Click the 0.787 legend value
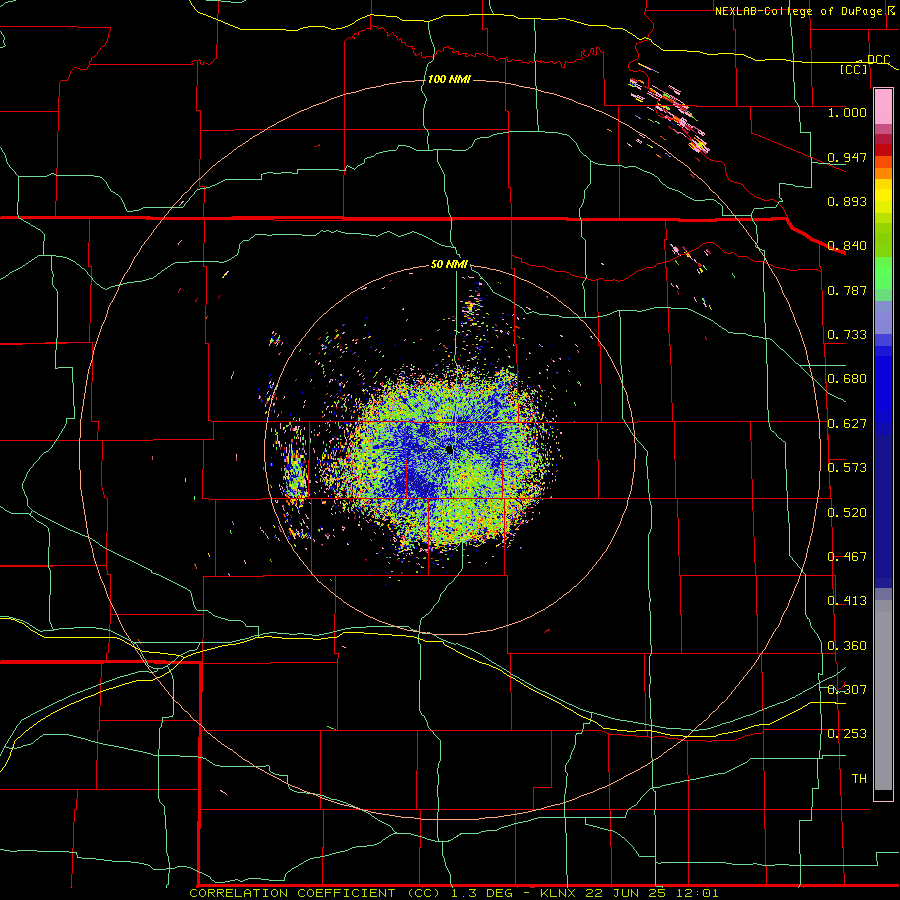 847,290
